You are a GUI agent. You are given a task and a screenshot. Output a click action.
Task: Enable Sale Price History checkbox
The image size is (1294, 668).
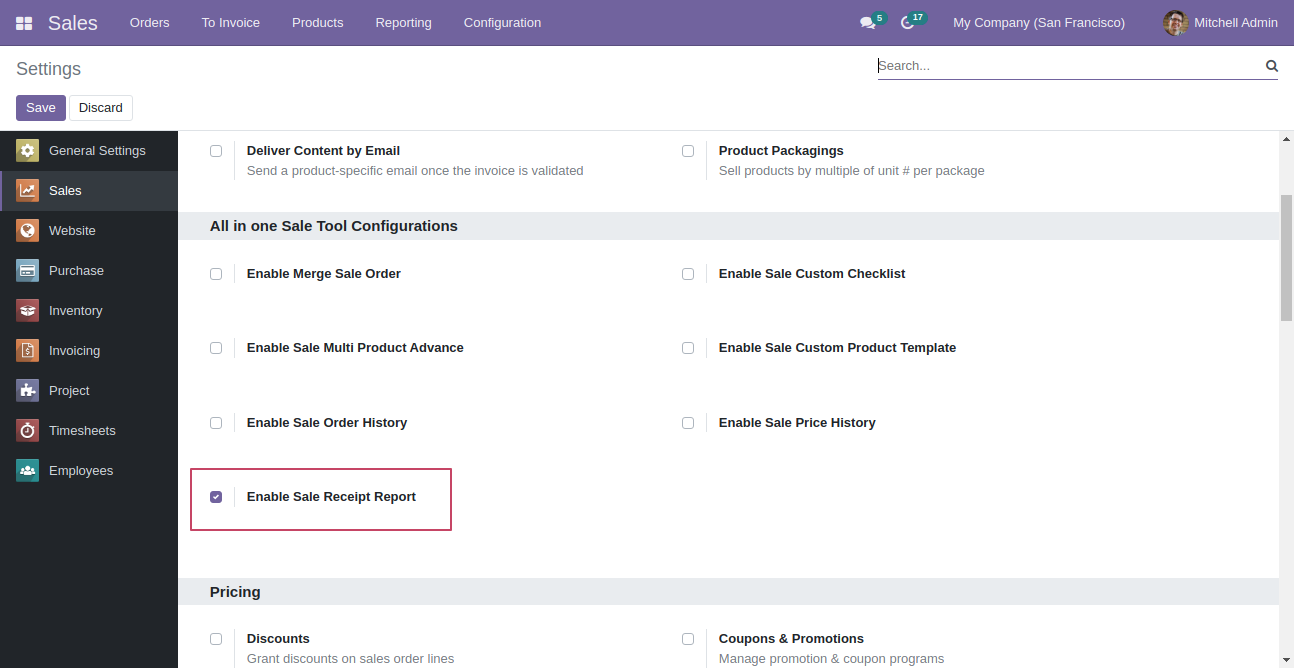pos(688,423)
